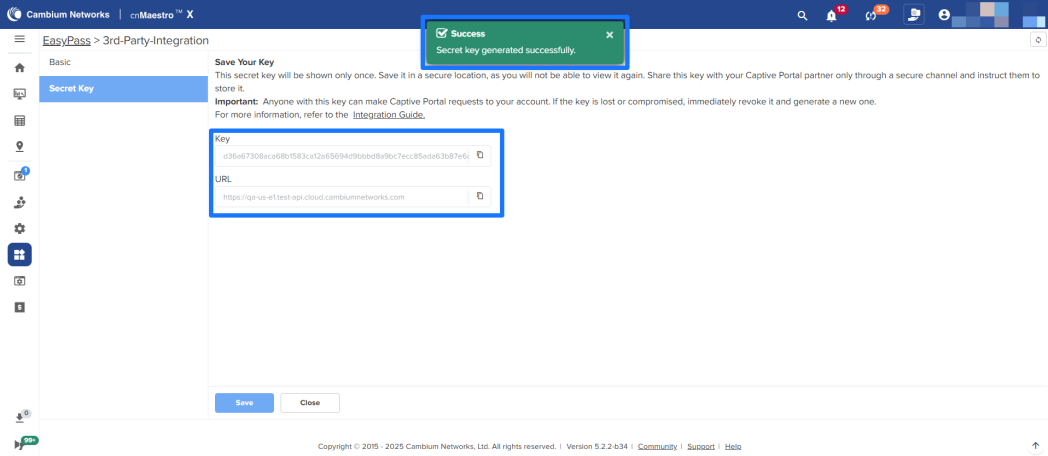Open the settings gear in sidebar
Image resolution: width=1048 pixels, height=456 pixels.
point(19,228)
